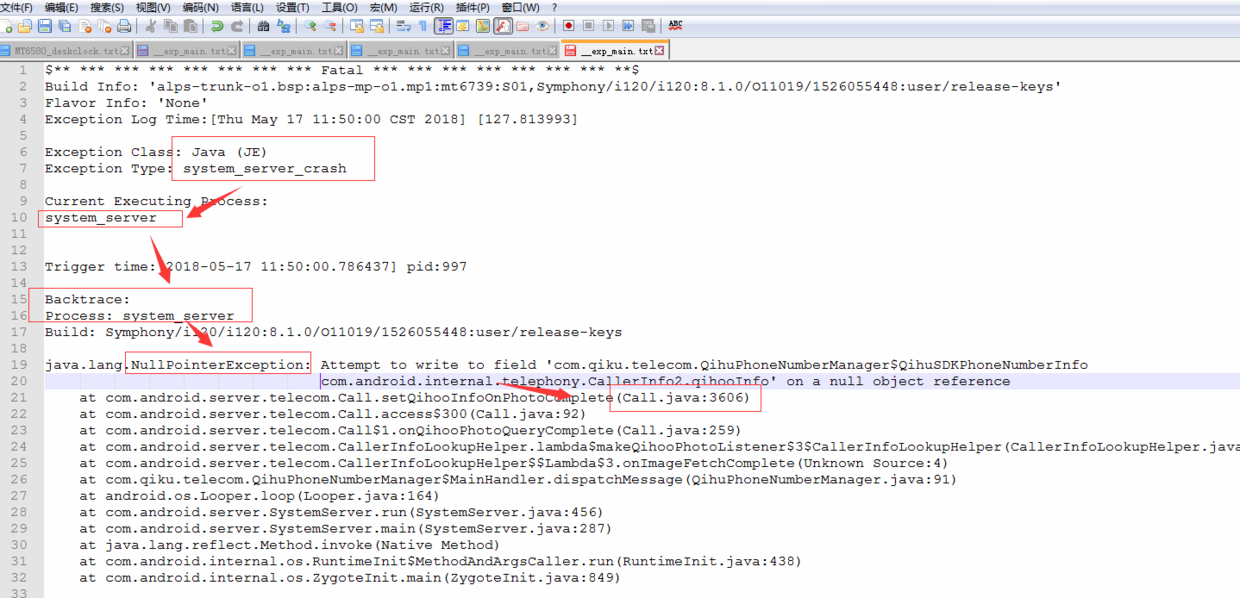Print the document using the printer icon

pyautogui.click(x=124, y=25)
